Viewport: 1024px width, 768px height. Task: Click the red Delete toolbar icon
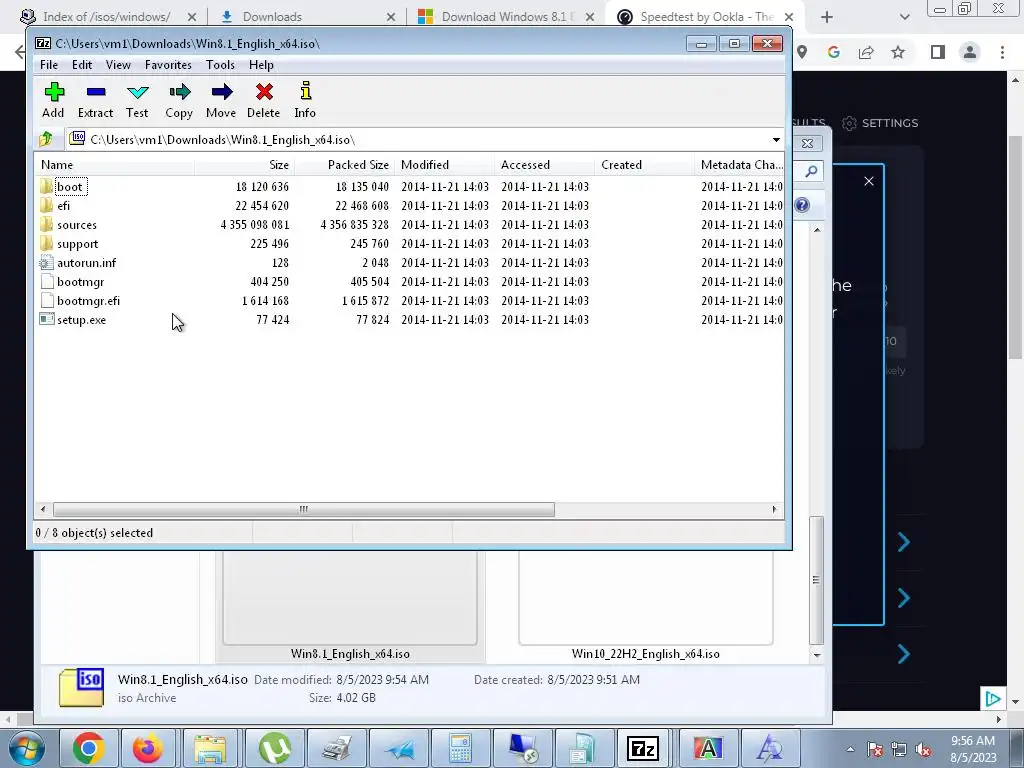click(x=264, y=100)
